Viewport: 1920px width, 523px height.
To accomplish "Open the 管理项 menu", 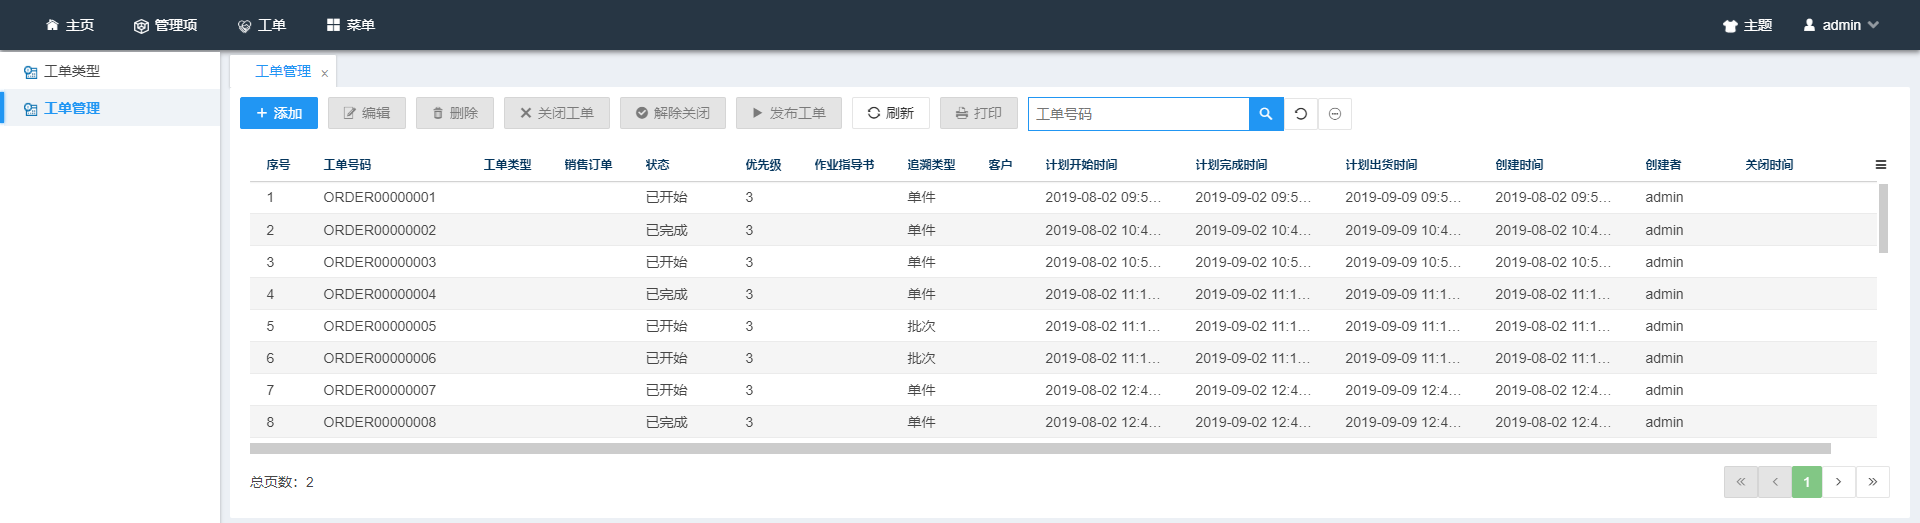I will pyautogui.click(x=166, y=25).
